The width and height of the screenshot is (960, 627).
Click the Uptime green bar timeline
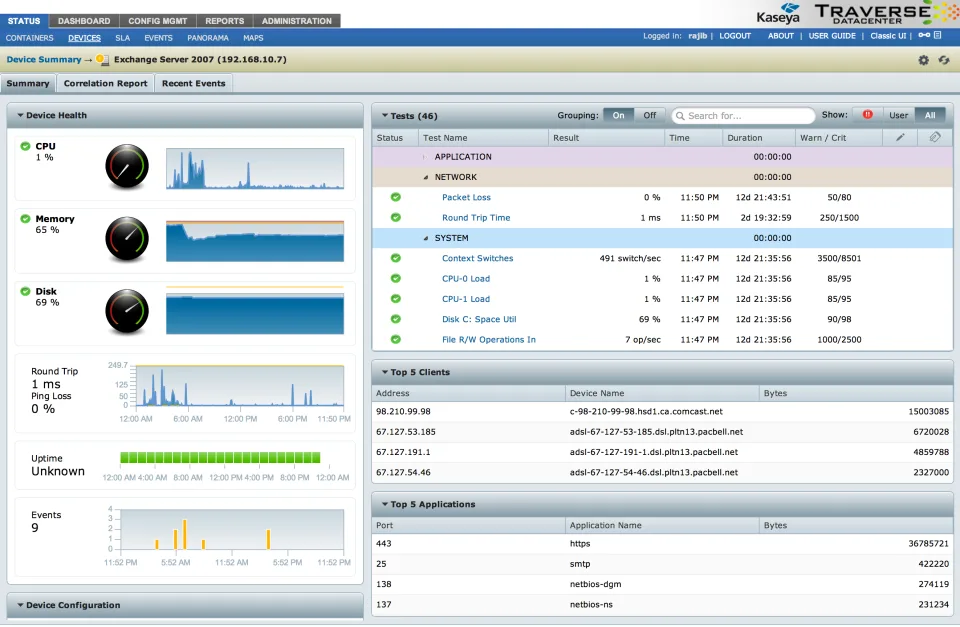pos(220,457)
